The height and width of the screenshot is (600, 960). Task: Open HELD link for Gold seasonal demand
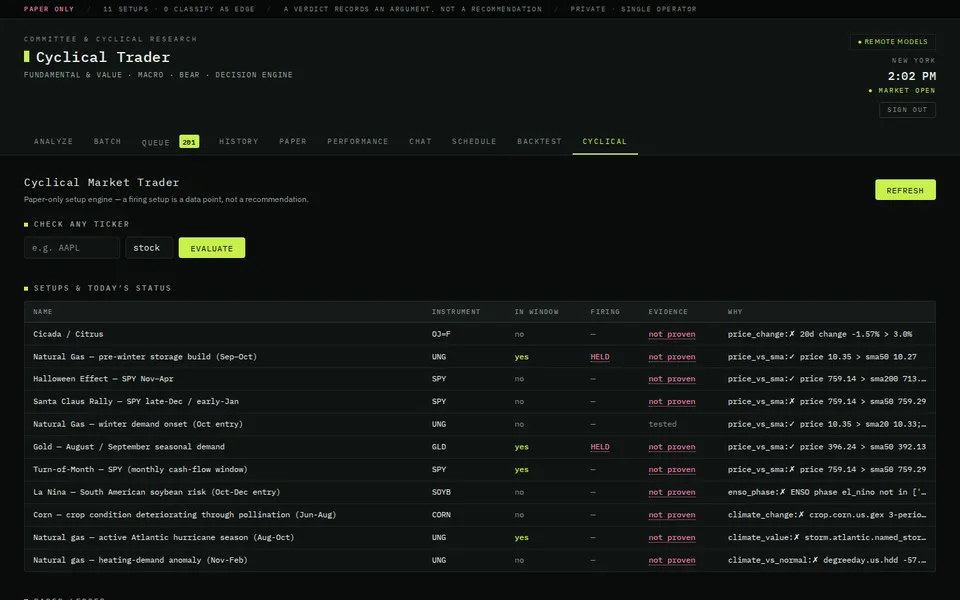coord(599,447)
